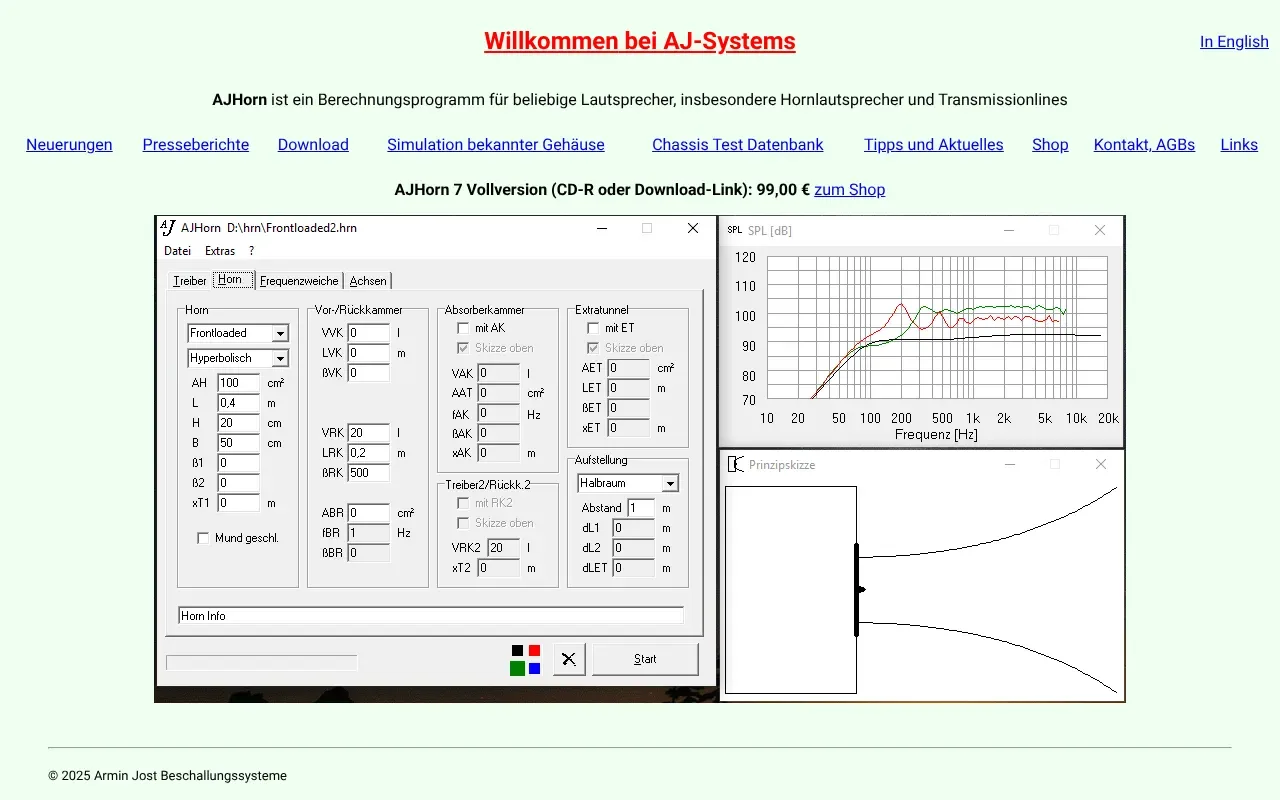This screenshot has height=800, width=1280.
Task: Open the Halbraum Aufstellung dropdown
Action: coord(670,484)
